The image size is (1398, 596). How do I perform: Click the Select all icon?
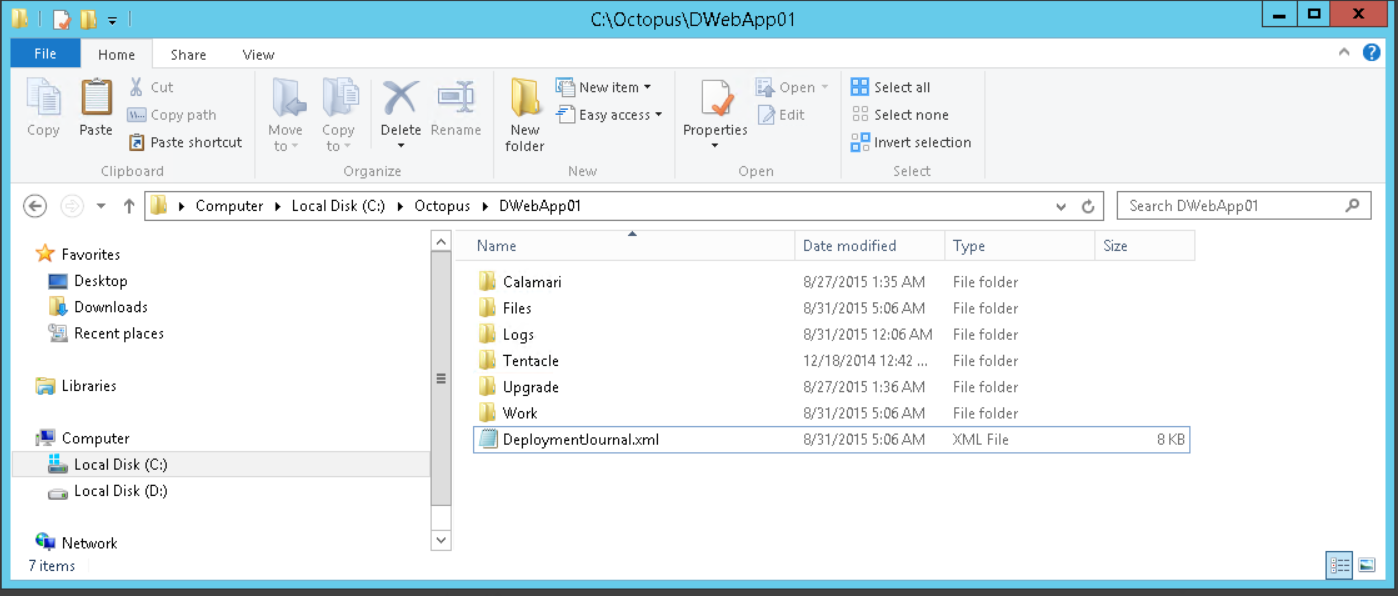[x=860, y=87]
